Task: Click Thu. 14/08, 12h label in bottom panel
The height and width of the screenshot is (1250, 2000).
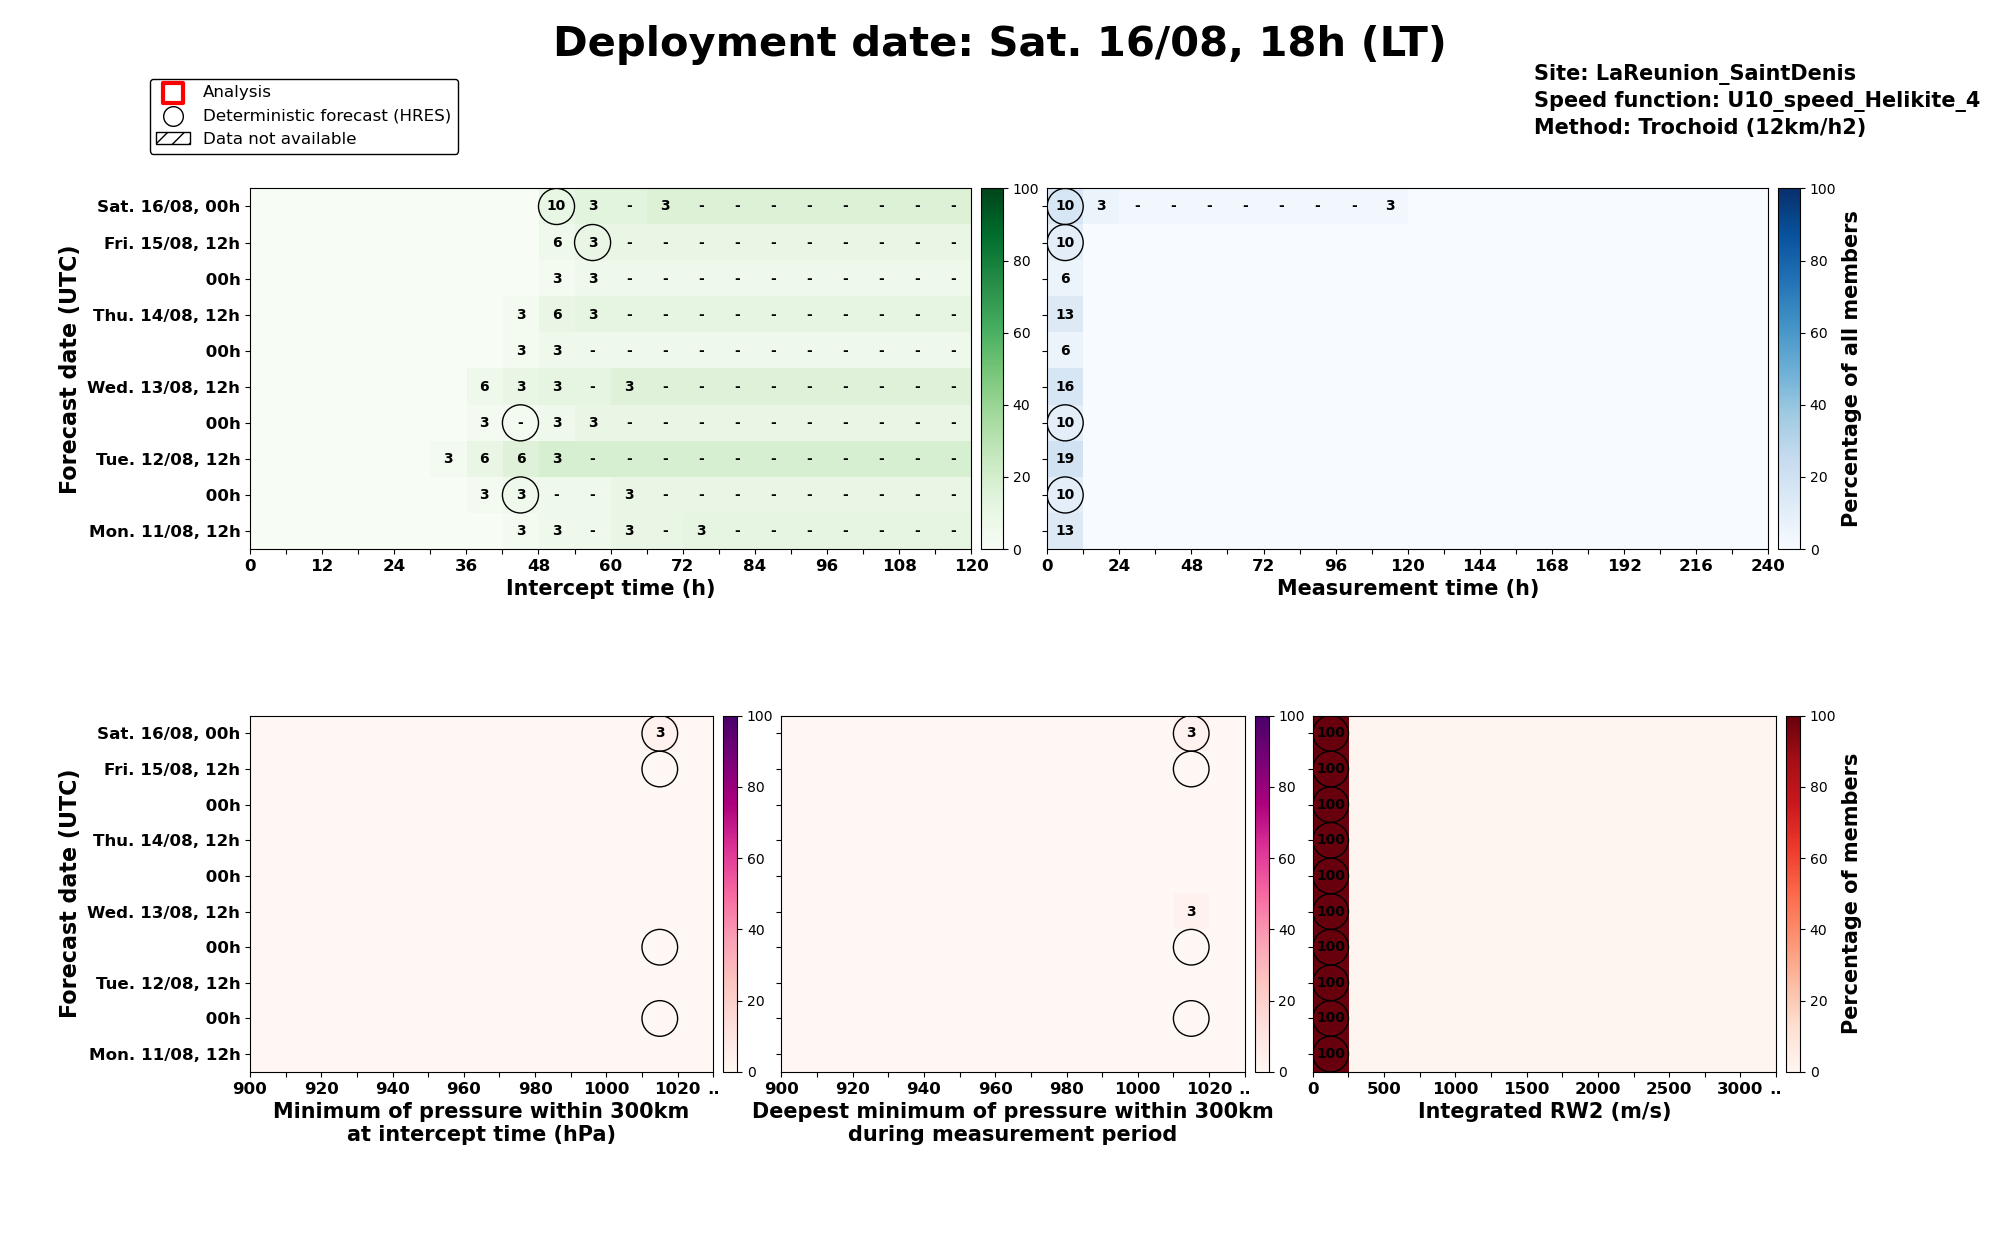Action: coord(166,841)
